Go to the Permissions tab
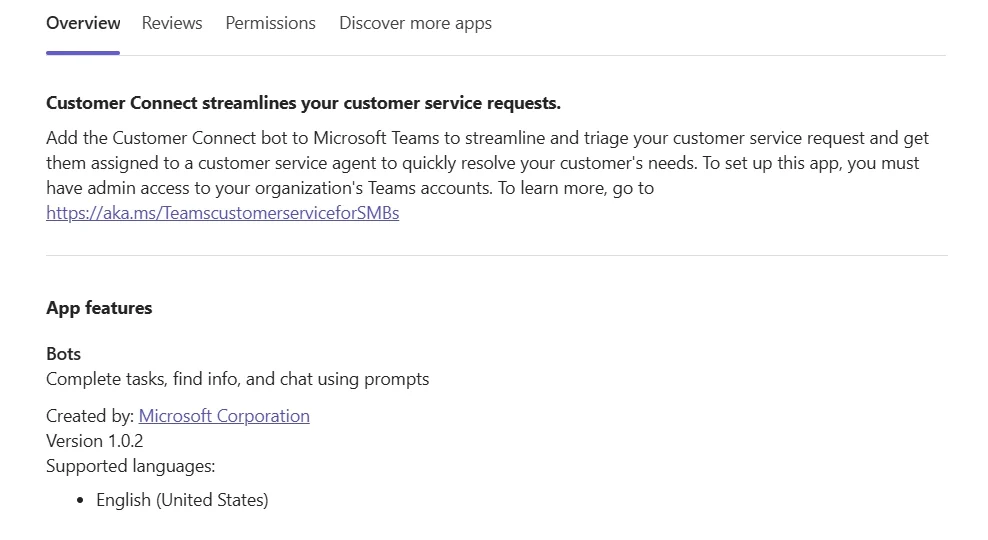 pyautogui.click(x=270, y=23)
